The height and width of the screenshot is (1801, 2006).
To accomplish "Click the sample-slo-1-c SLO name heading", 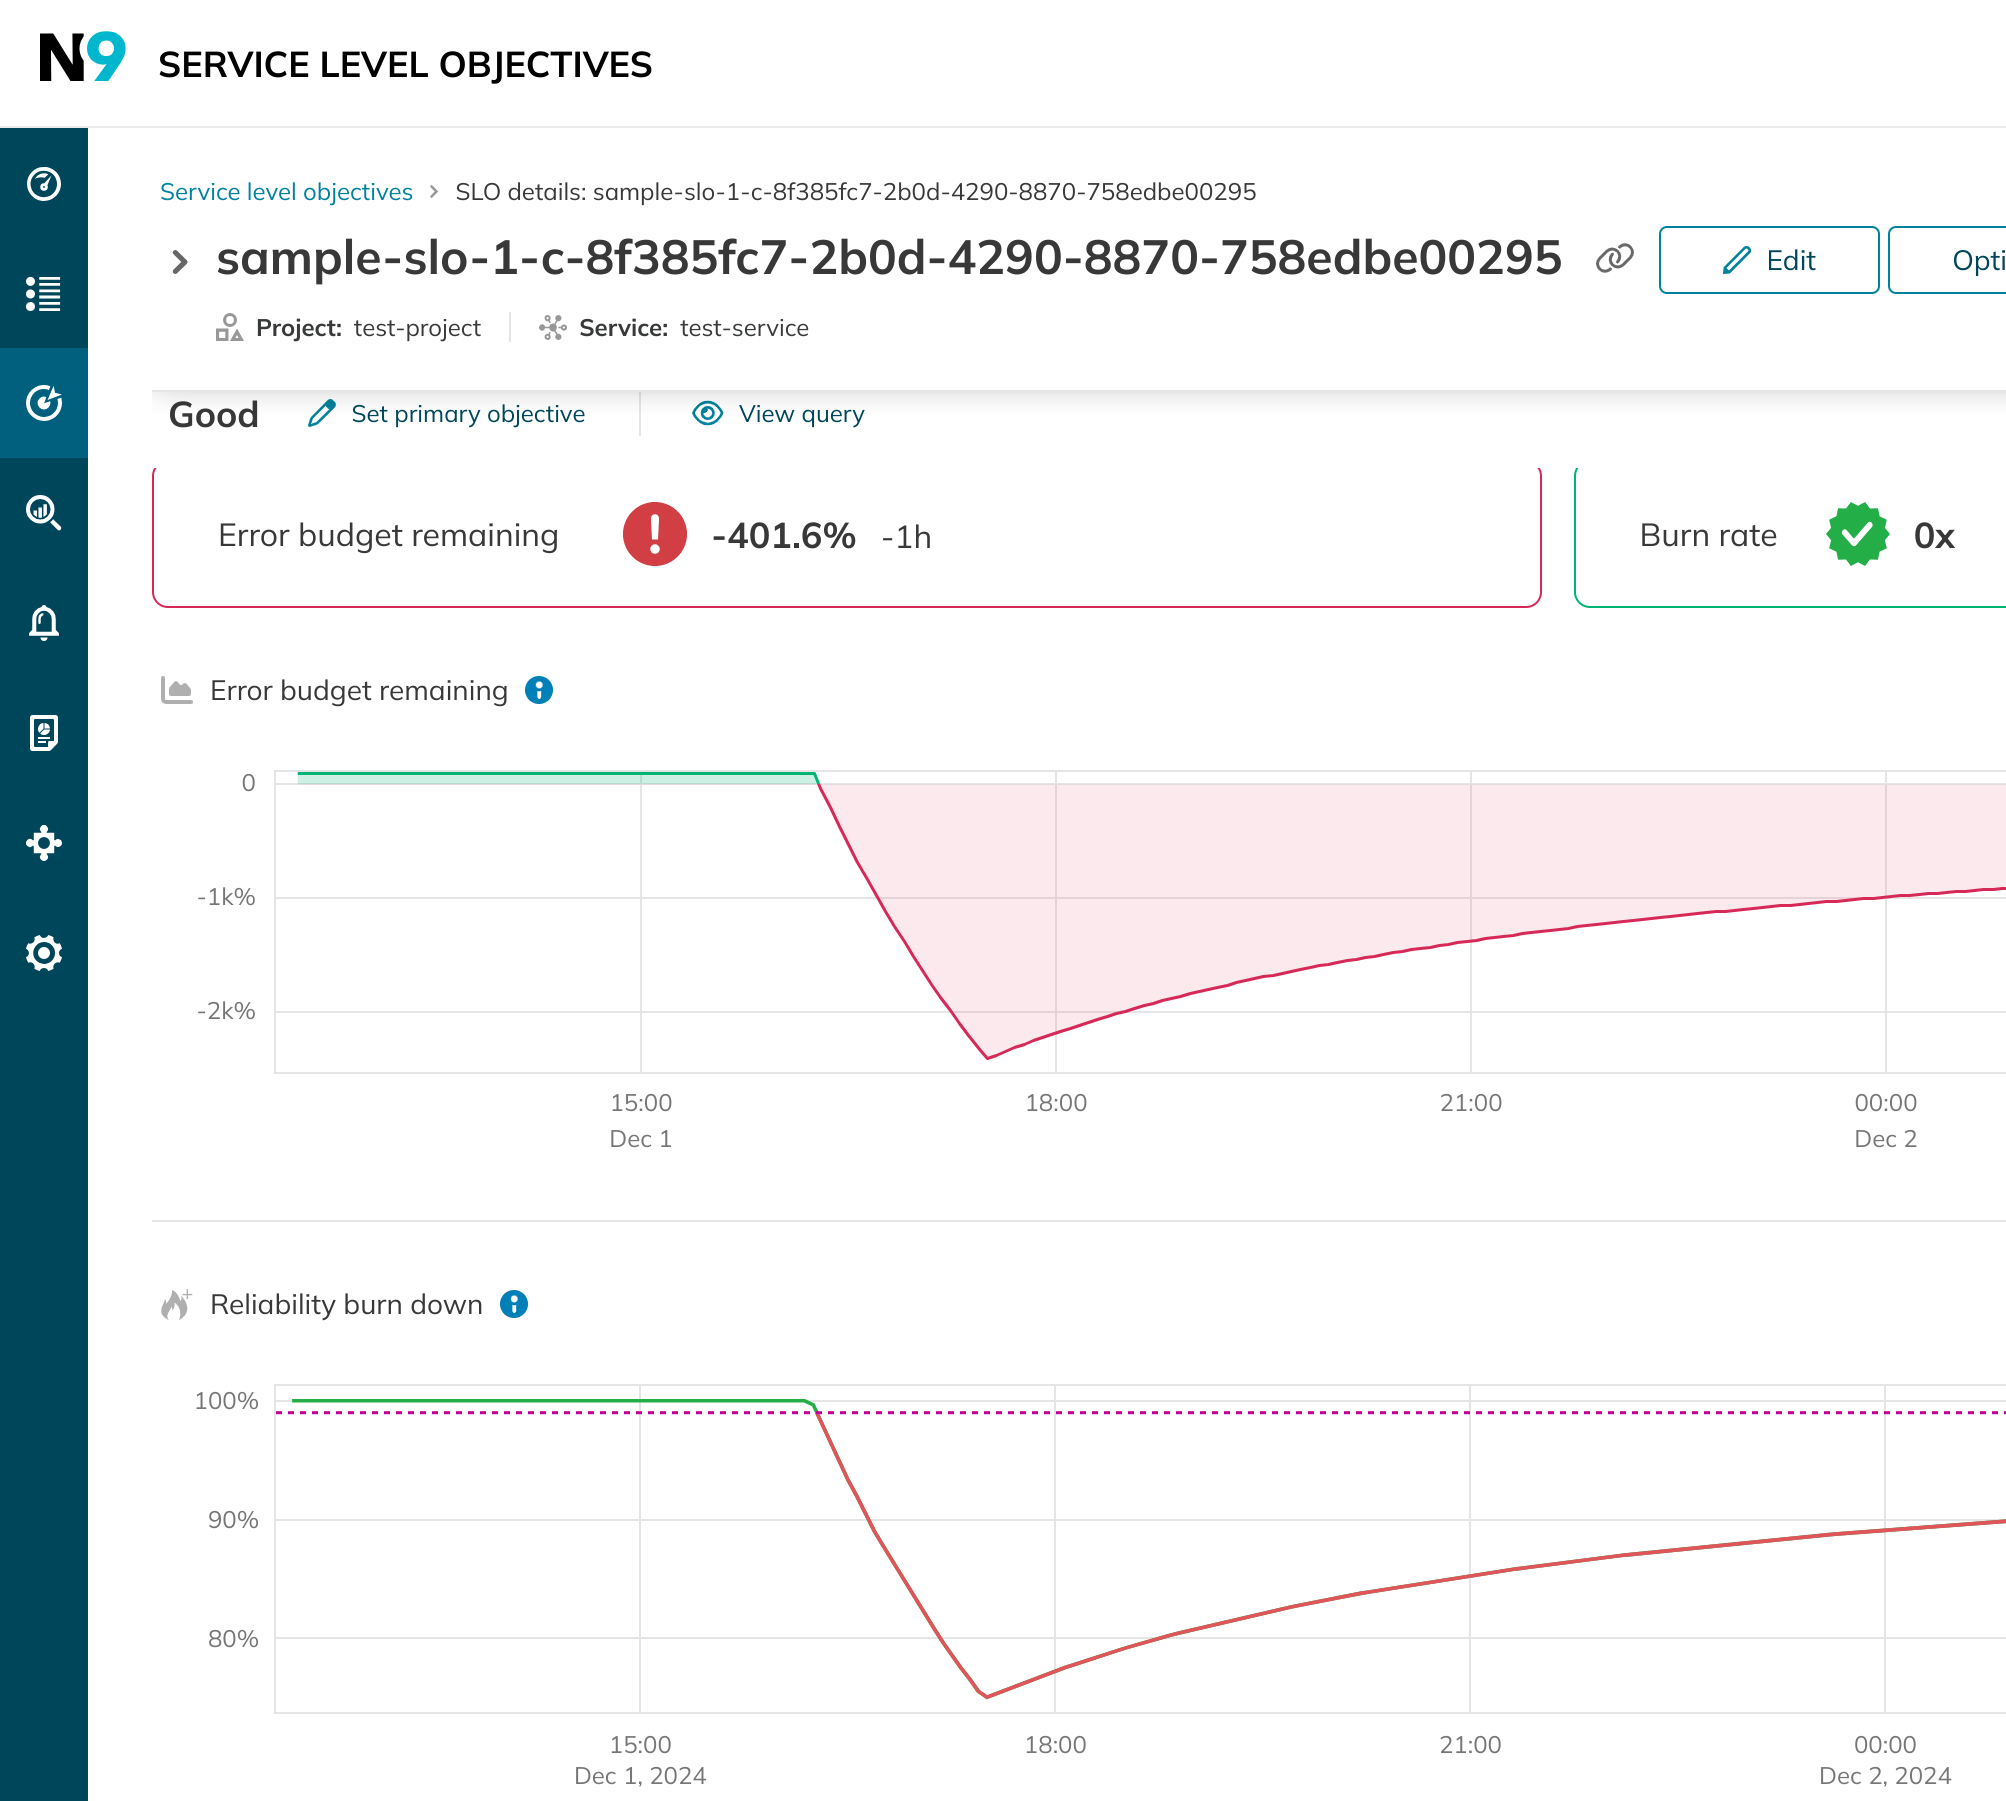I will (889, 258).
